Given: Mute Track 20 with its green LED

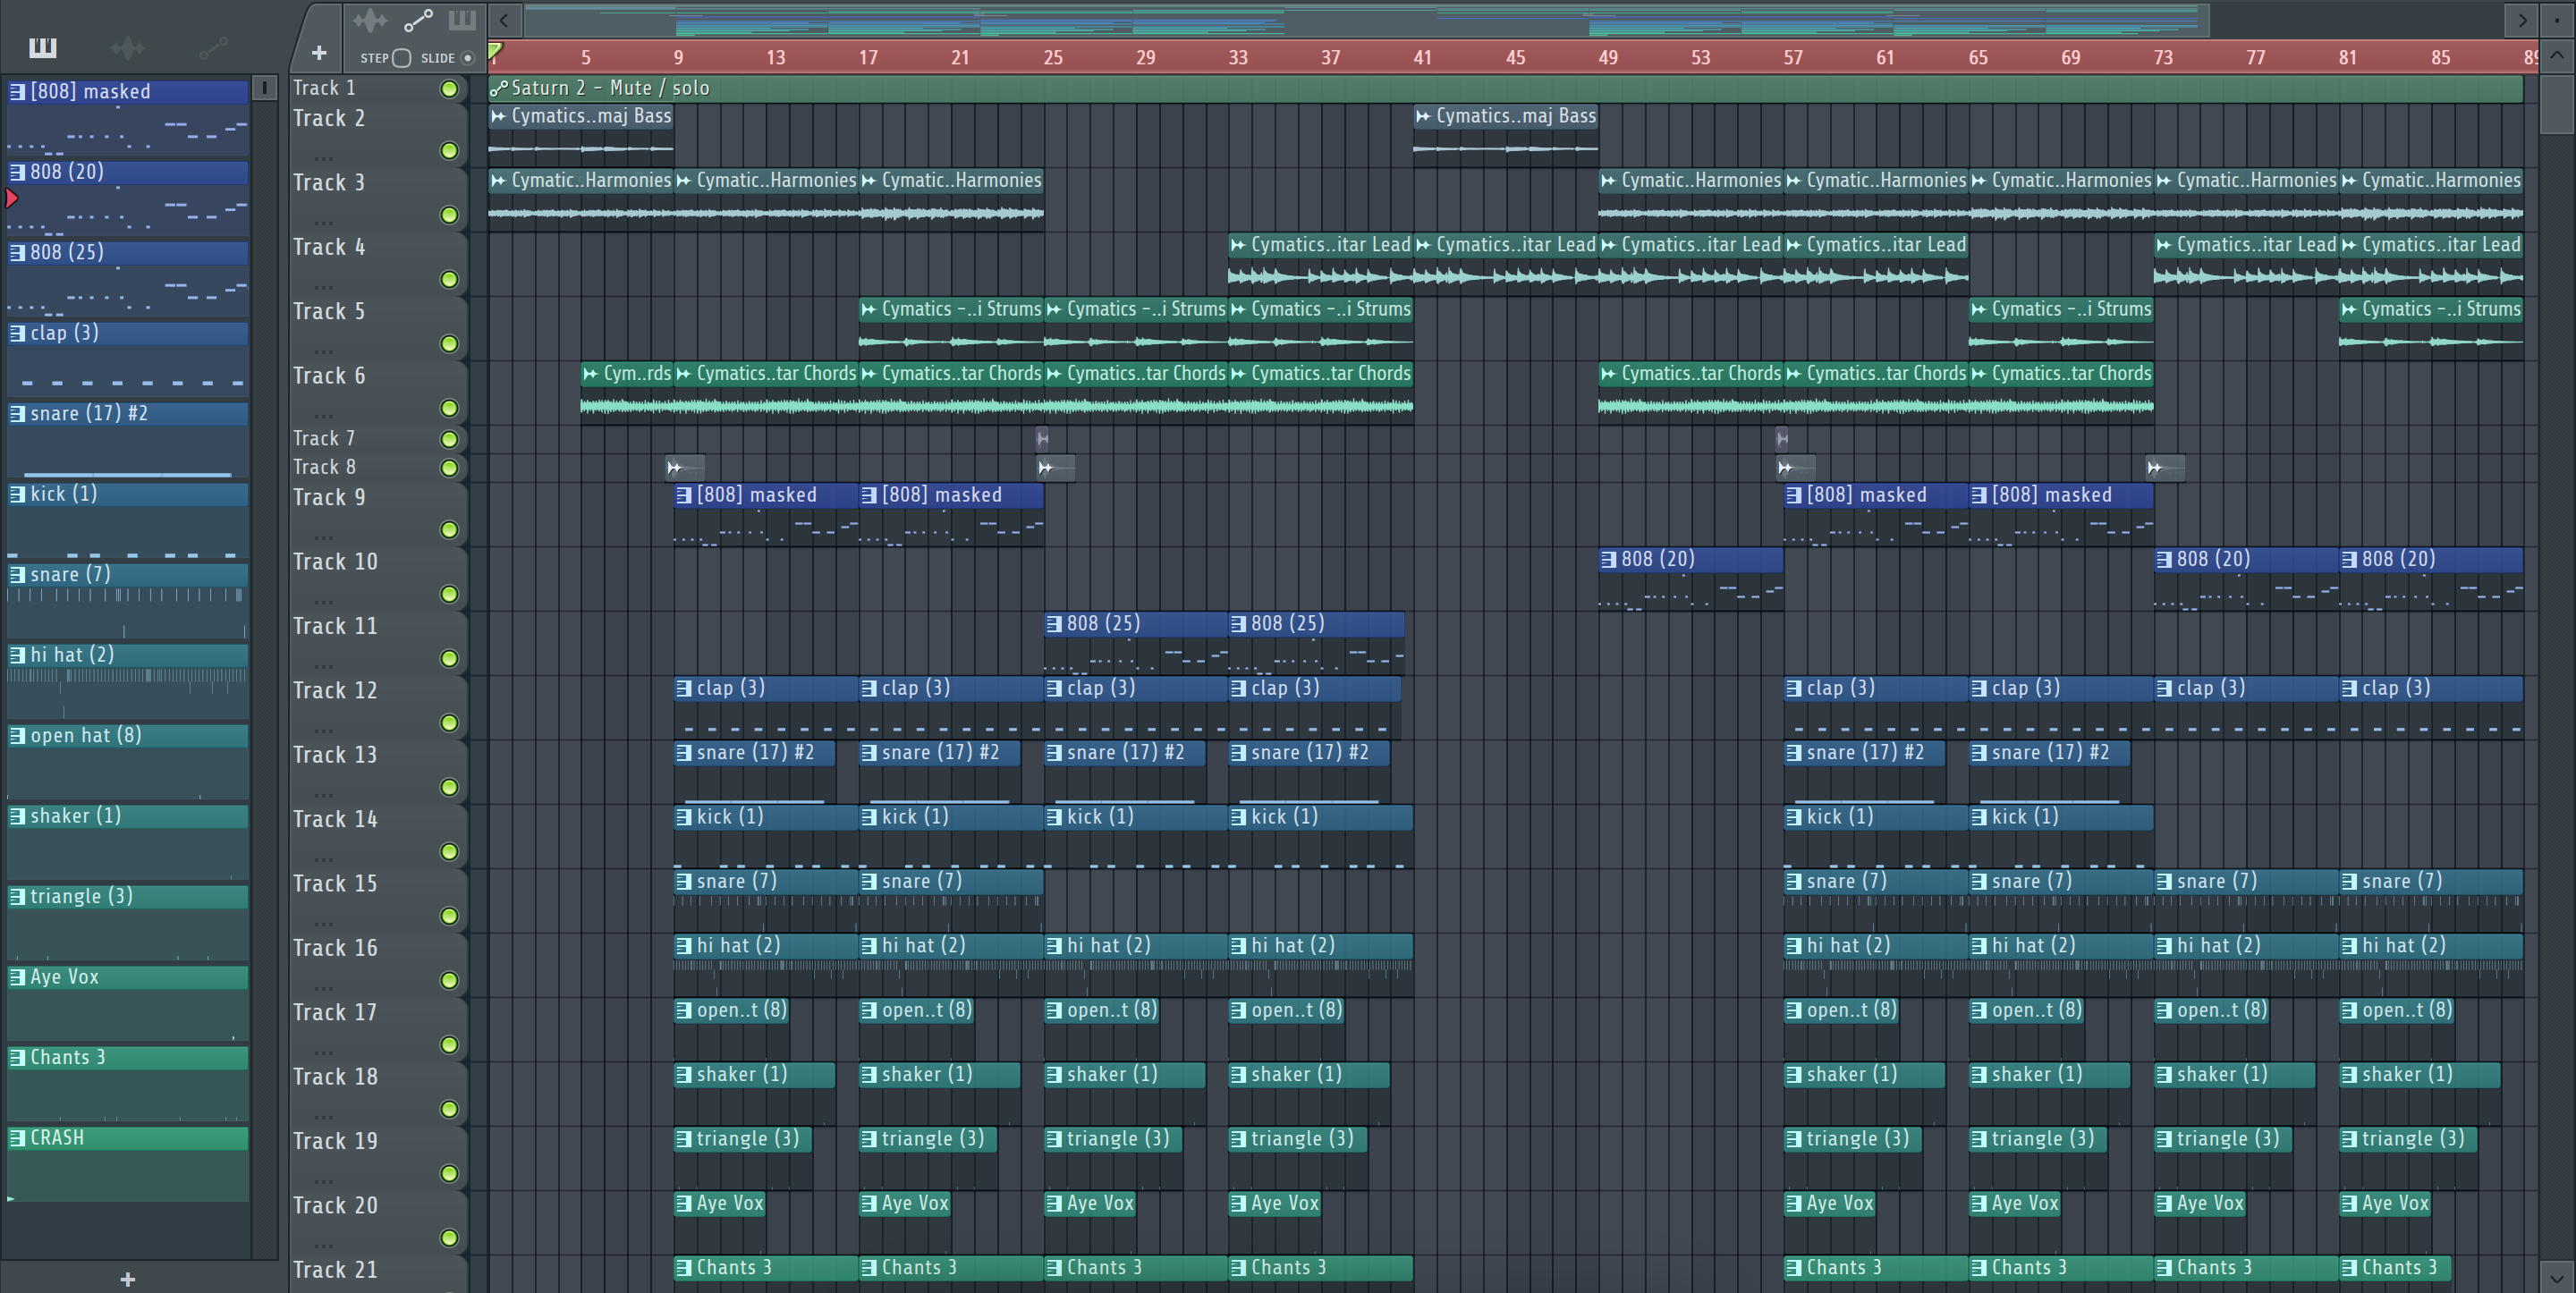Looking at the screenshot, I should (450, 1238).
